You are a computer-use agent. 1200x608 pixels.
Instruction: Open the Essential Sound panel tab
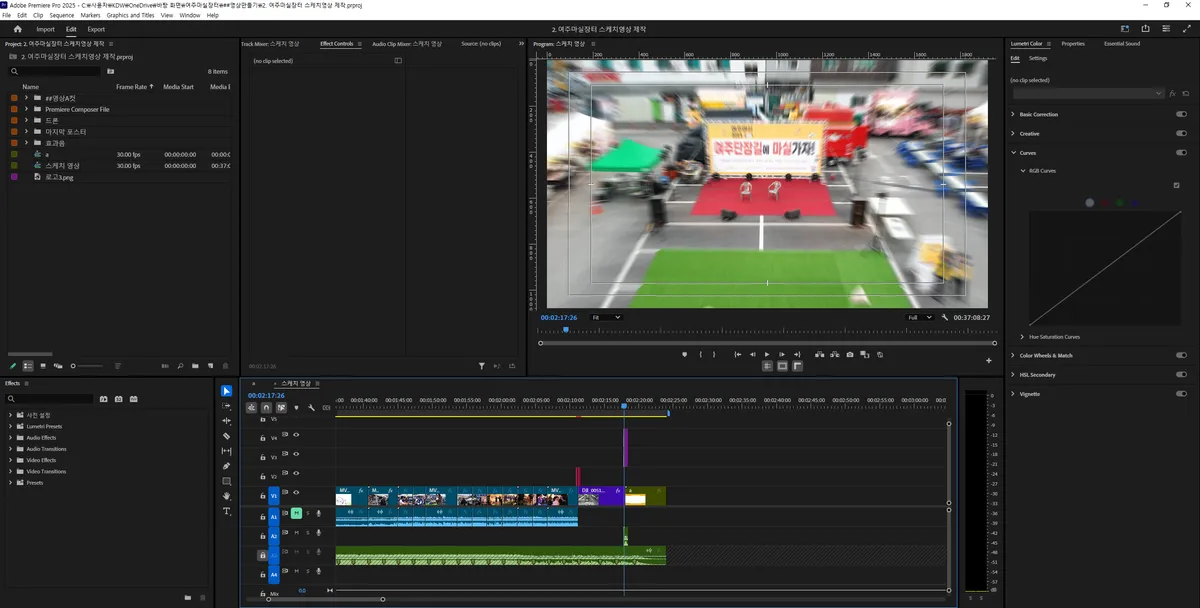1121,44
